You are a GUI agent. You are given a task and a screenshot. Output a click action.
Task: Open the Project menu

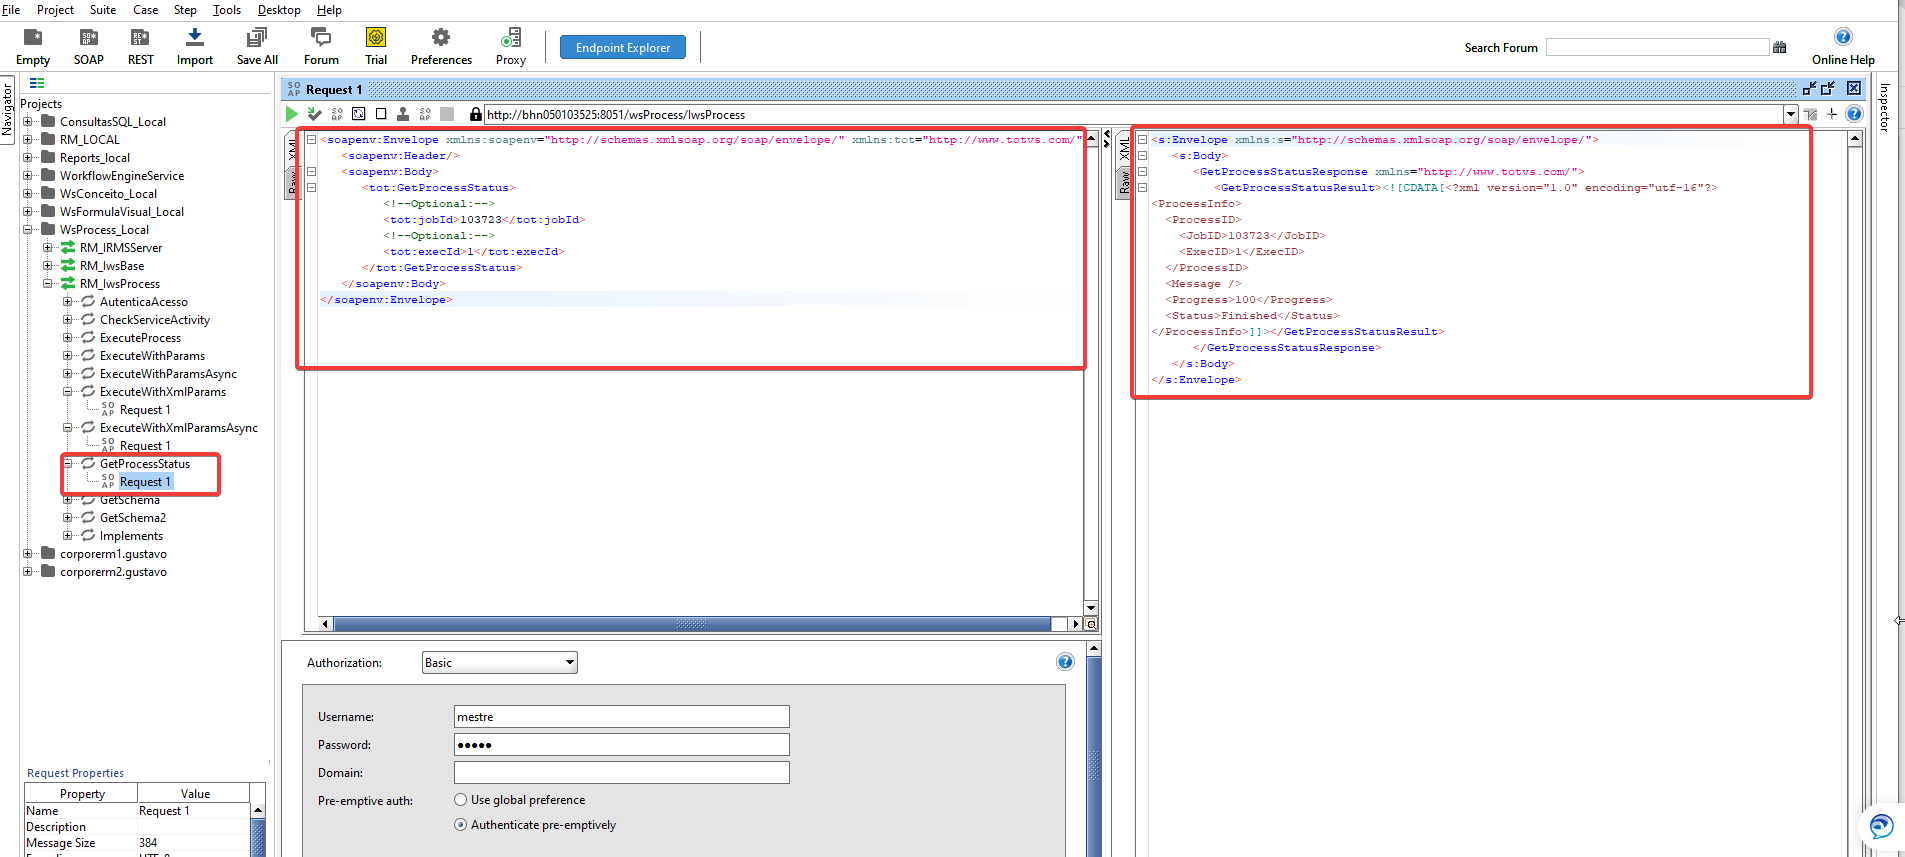click(55, 10)
